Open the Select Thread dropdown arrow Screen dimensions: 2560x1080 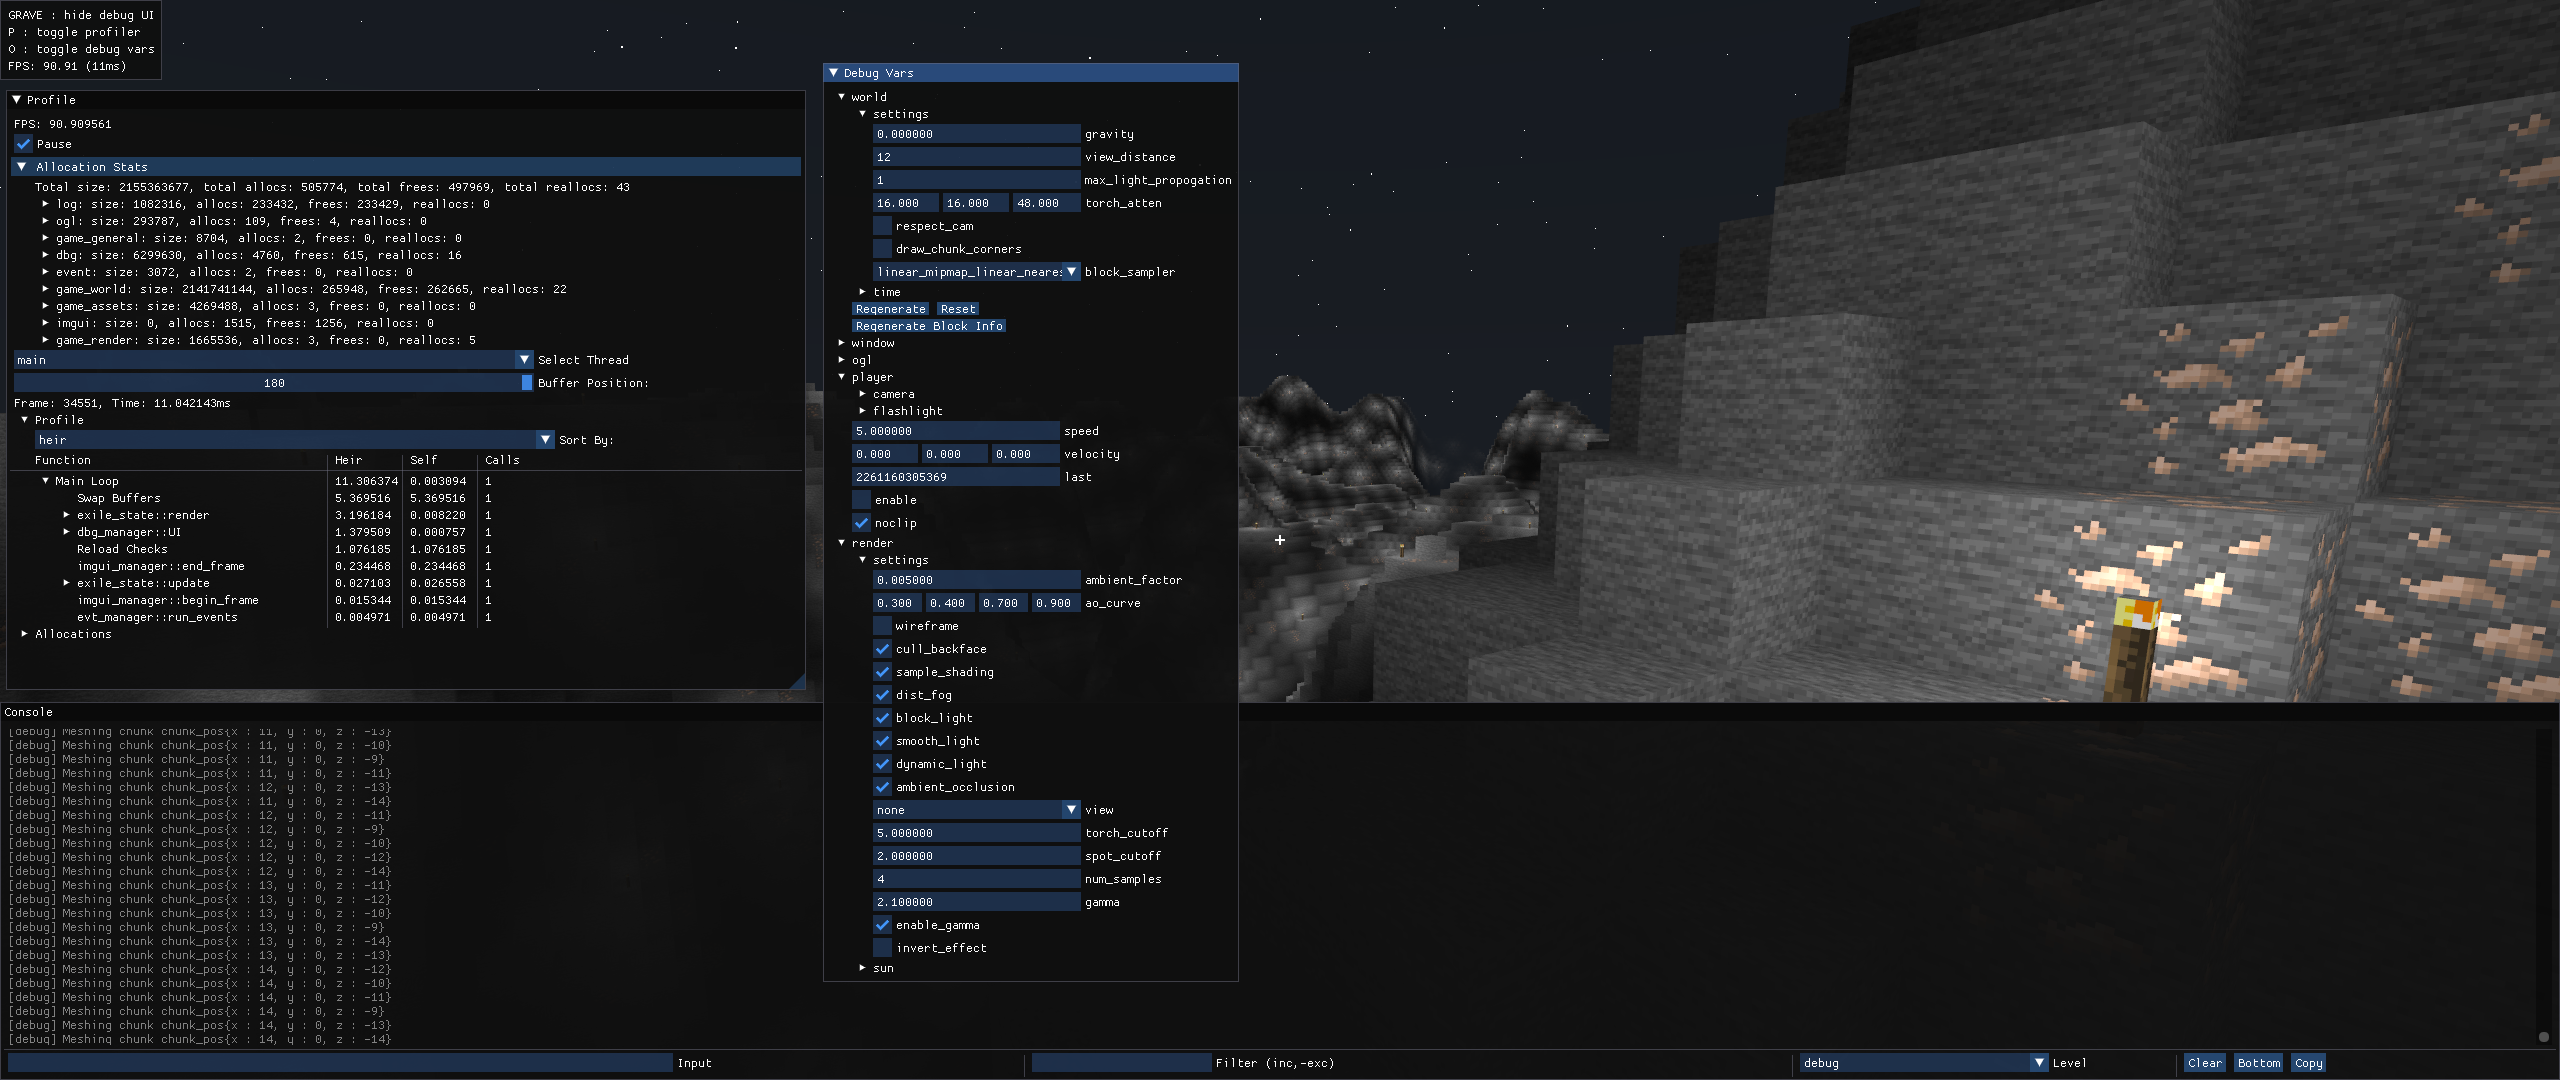(x=524, y=360)
